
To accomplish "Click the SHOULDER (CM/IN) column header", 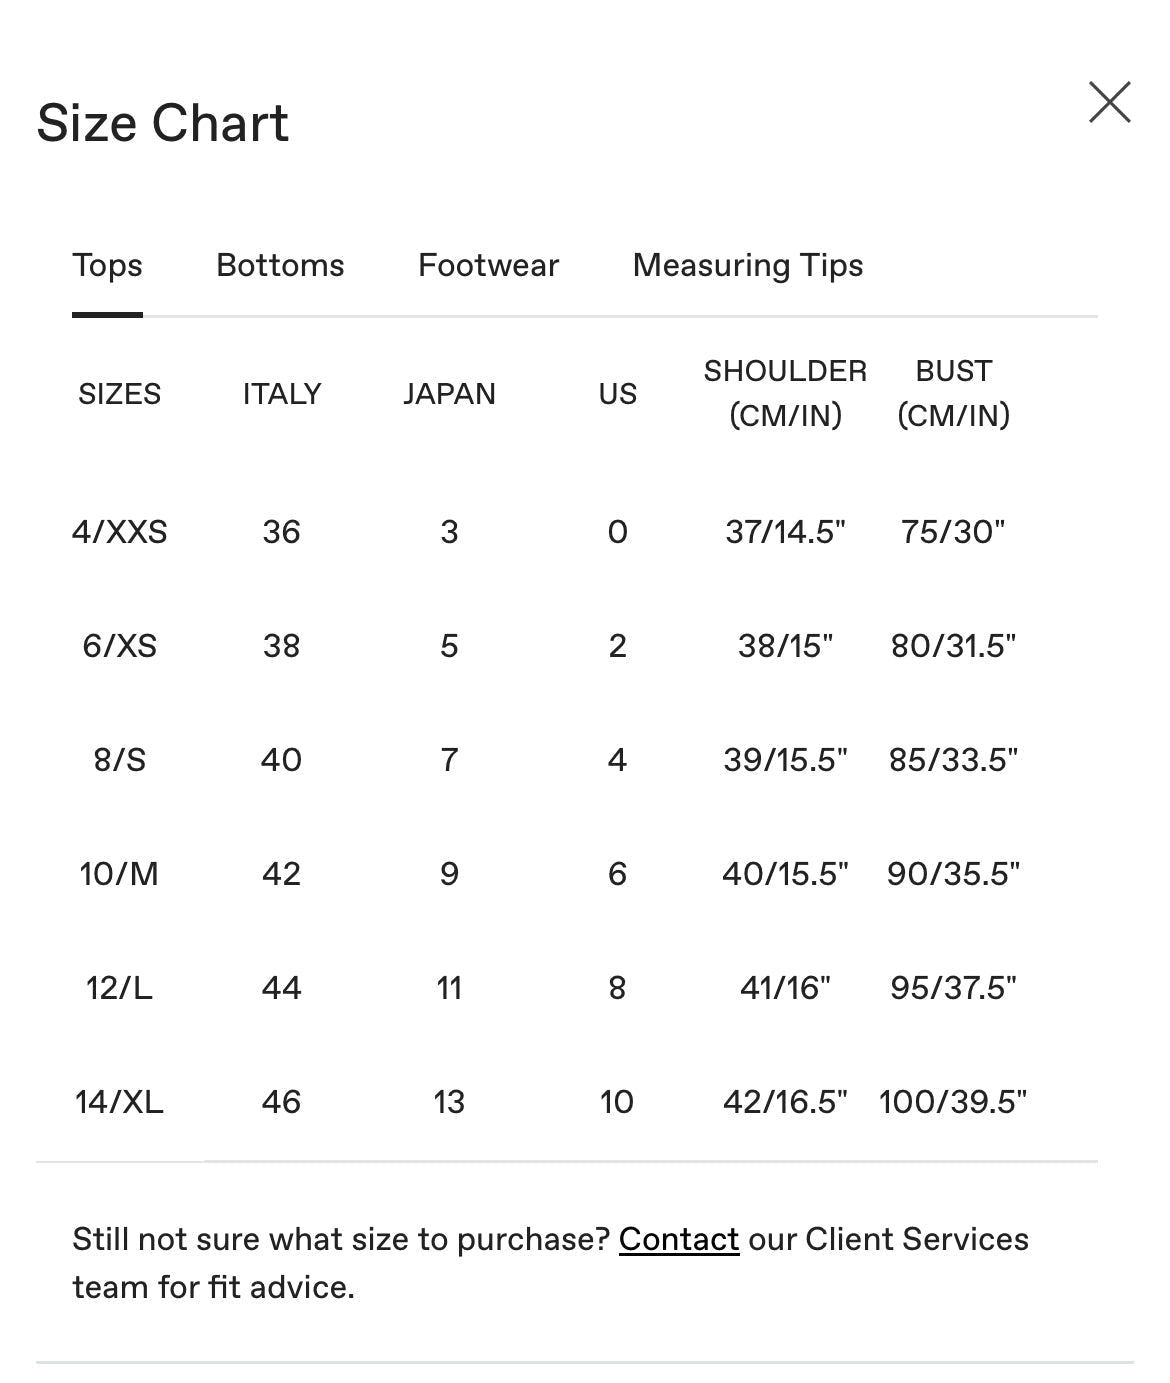I will tap(785, 393).
